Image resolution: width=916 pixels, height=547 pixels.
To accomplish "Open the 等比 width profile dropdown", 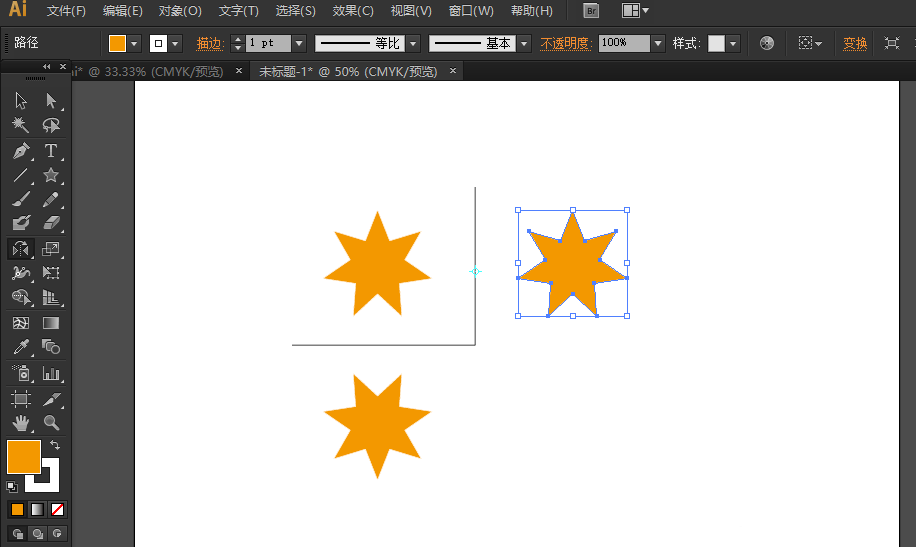I will (414, 43).
